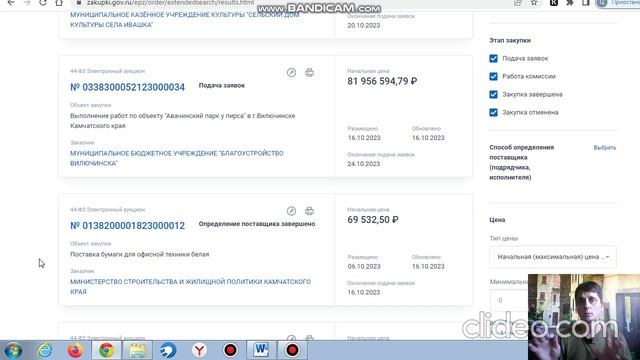640x360 pixels.
Task: Click the 'Этап закупки' filter heading
Action: [x=510, y=40]
